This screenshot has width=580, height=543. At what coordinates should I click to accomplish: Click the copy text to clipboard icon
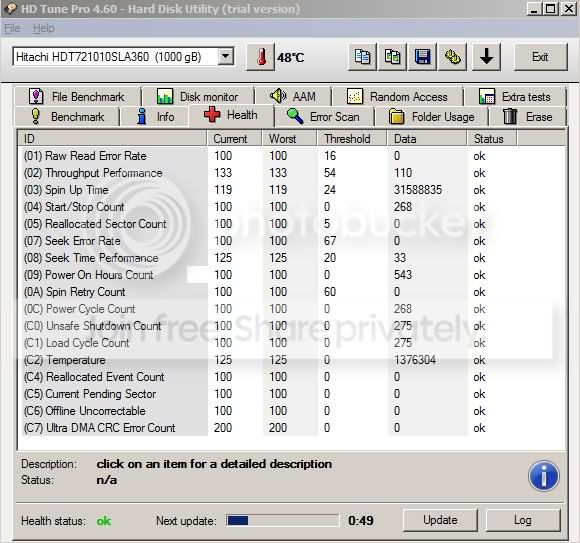(x=362, y=57)
